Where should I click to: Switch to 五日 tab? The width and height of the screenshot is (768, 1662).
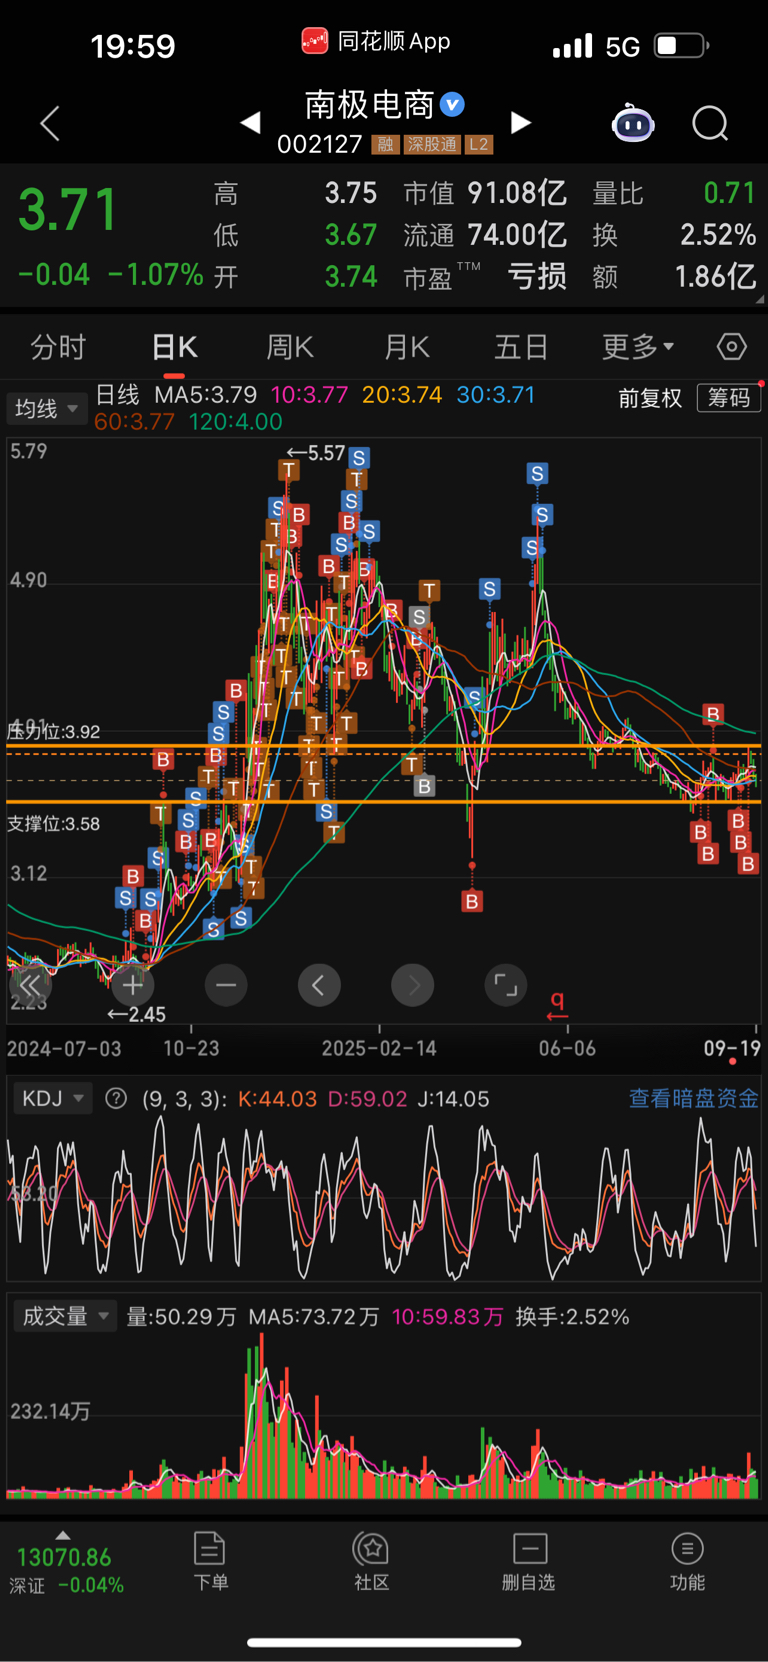(521, 347)
